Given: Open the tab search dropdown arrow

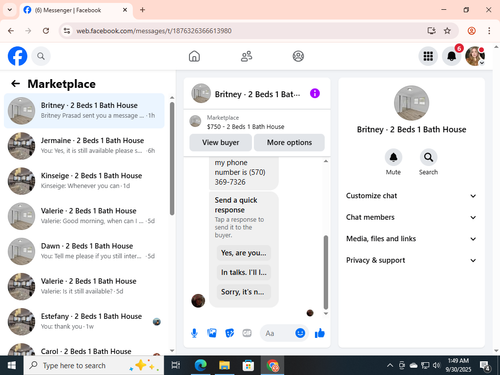Looking at the screenshot, I should coord(10,10).
